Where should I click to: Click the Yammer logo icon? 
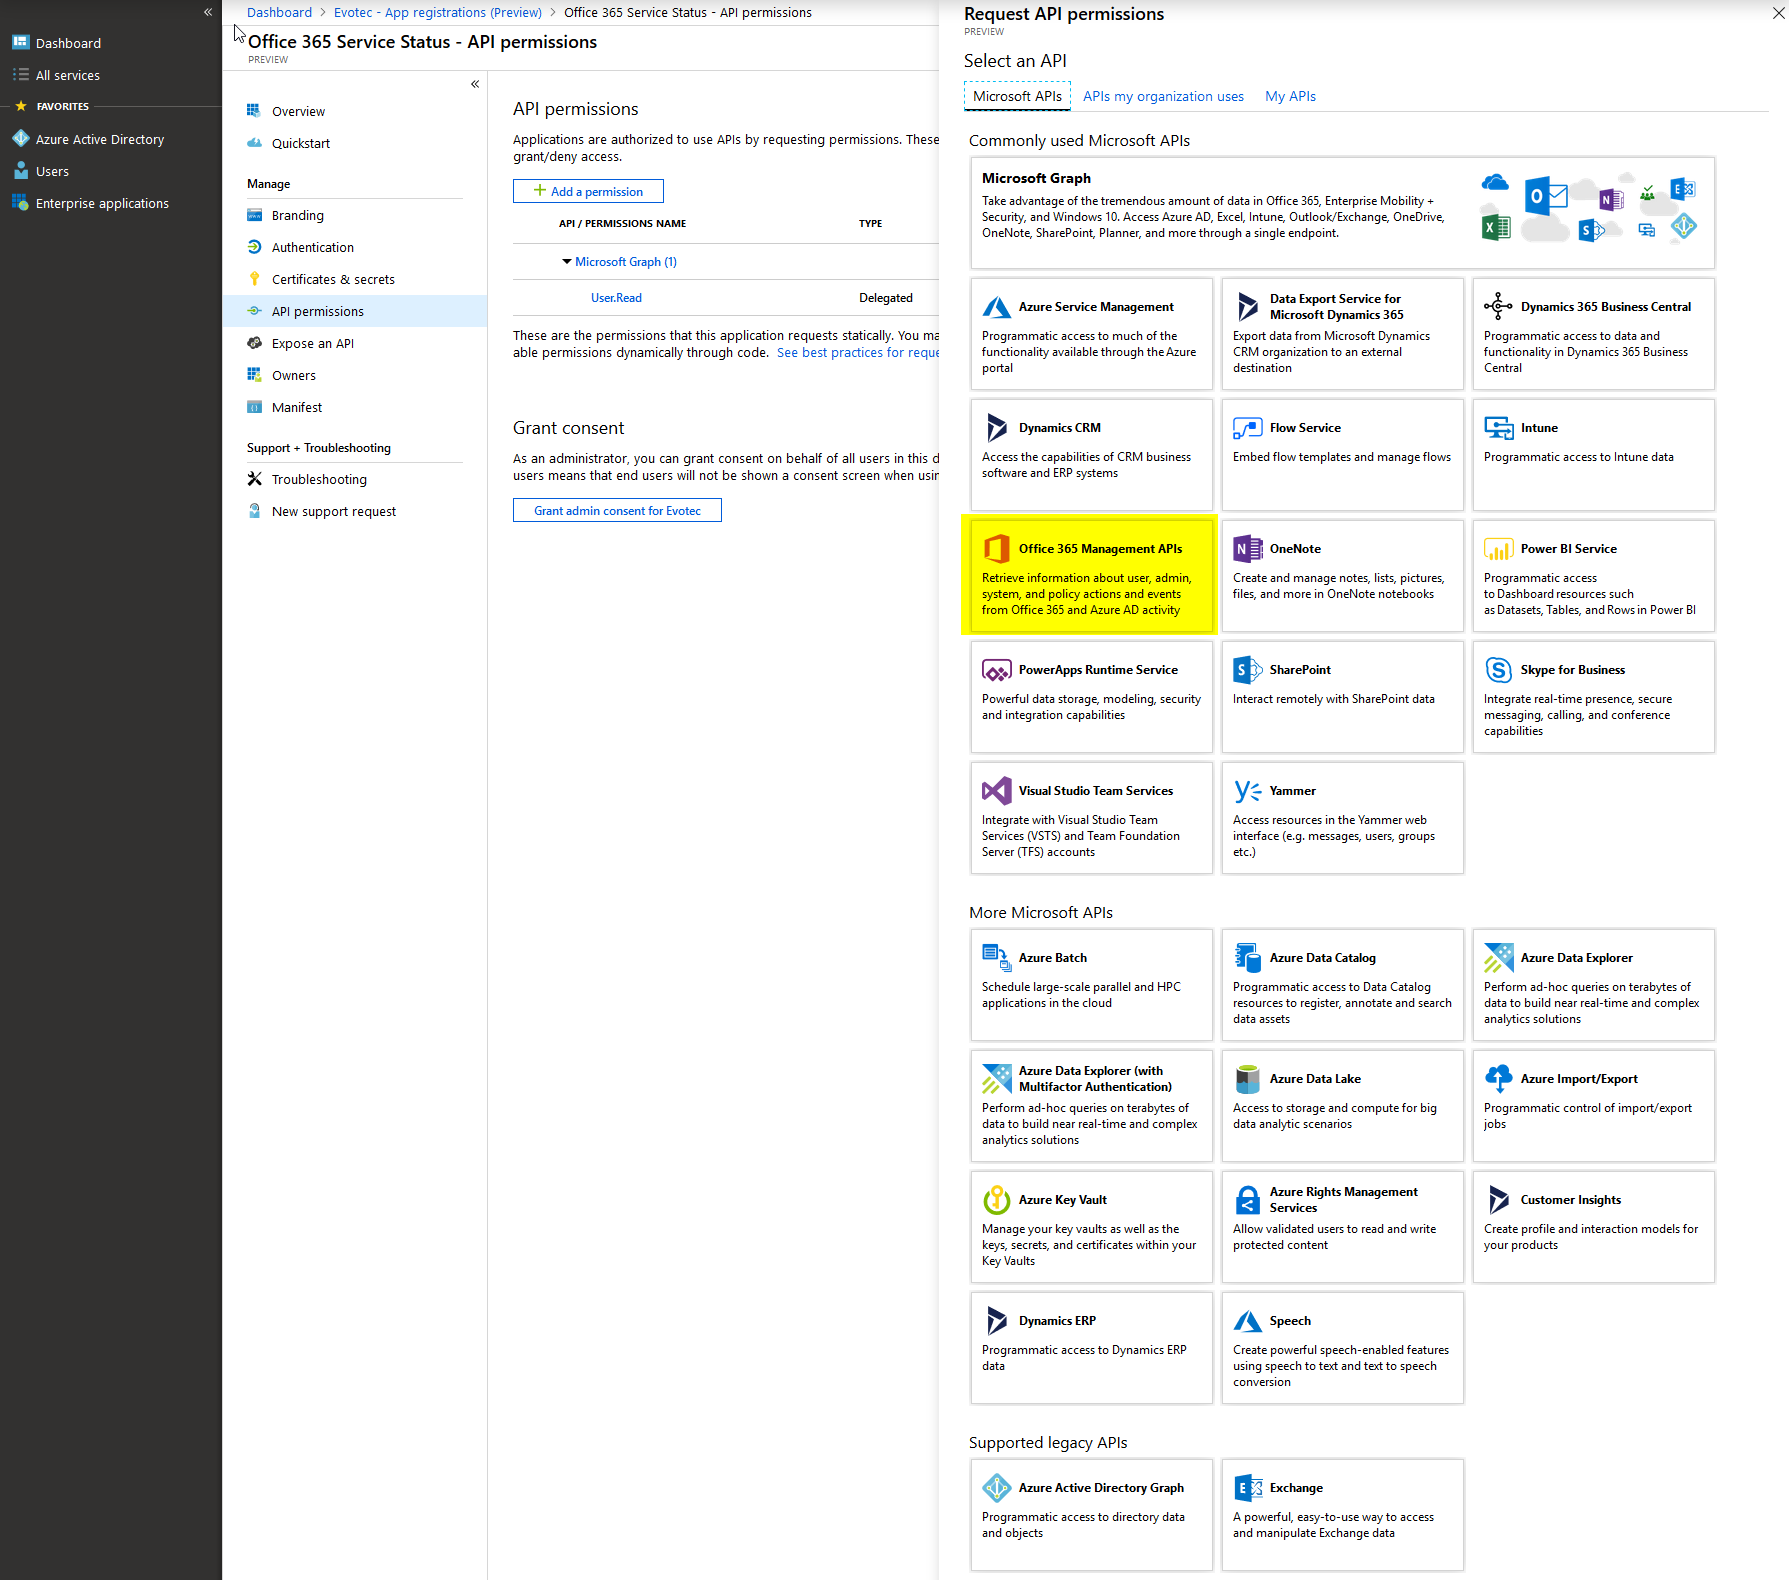pyautogui.click(x=1247, y=791)
